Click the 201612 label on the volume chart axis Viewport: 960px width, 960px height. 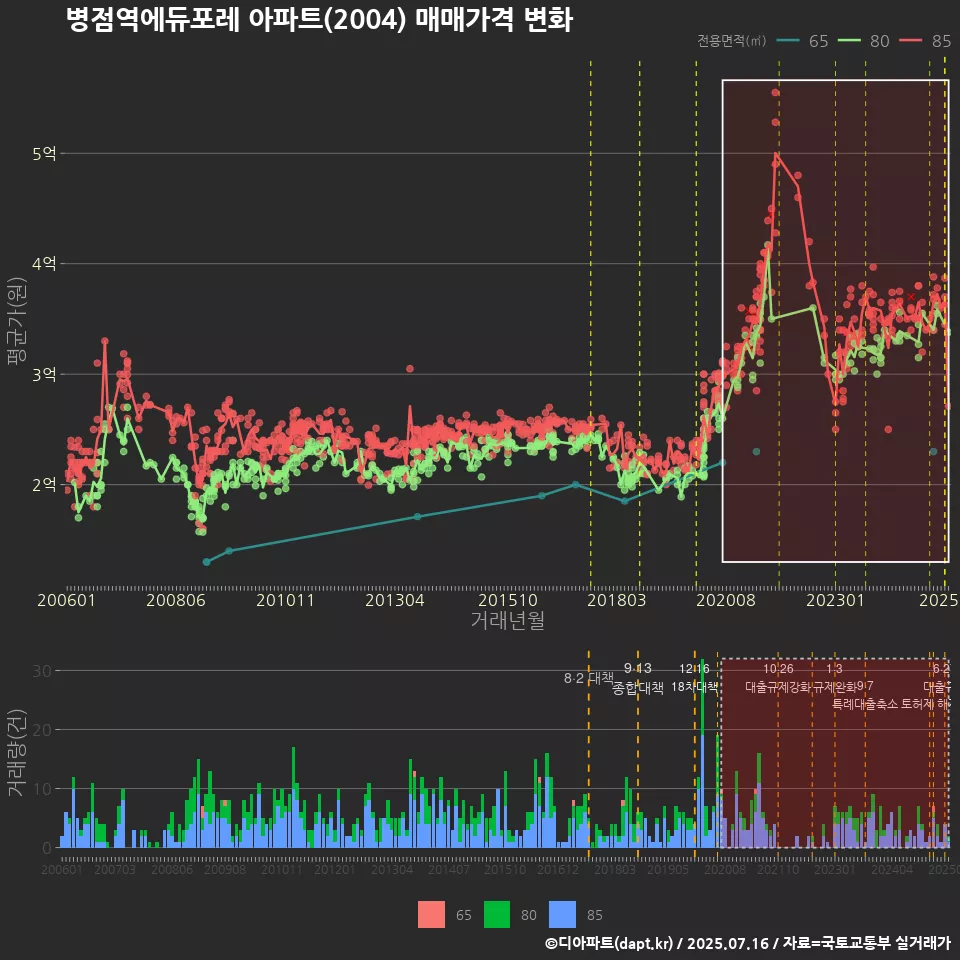point(558,869)
